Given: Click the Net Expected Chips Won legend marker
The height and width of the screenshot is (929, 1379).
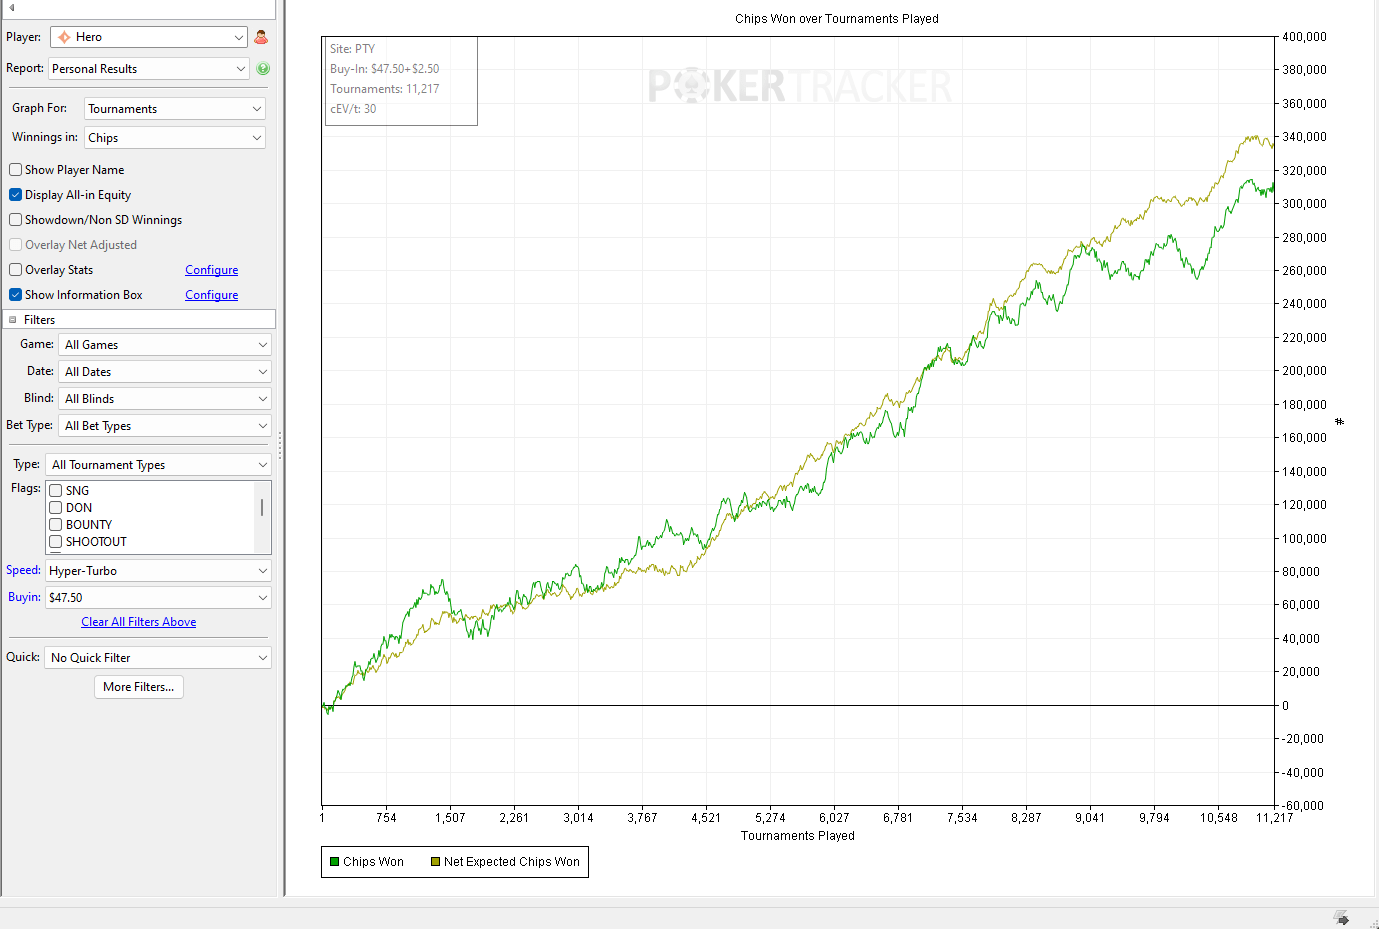Looking at the screenshot, I should [435, 862].
